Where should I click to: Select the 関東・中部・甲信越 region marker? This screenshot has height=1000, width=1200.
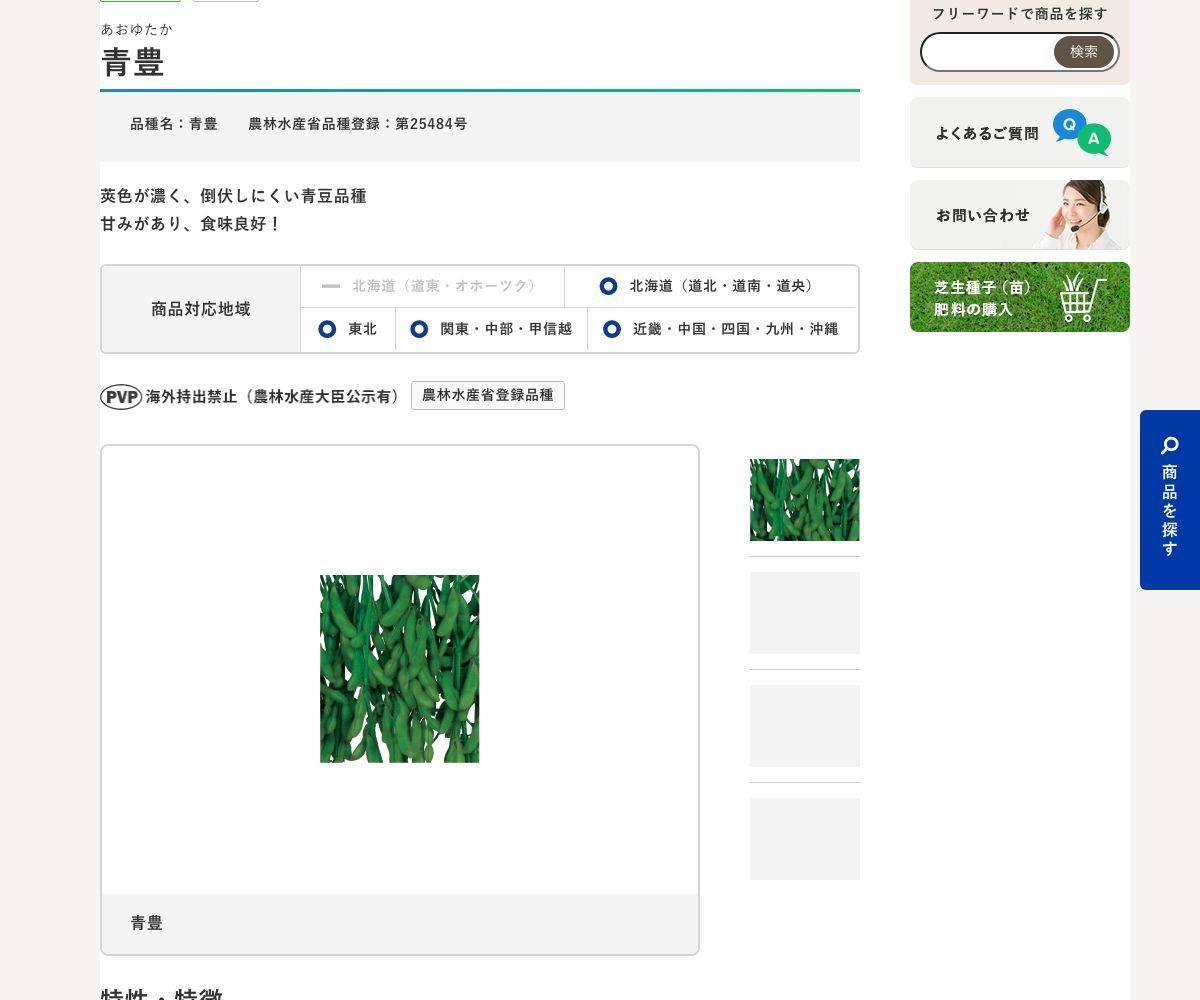[x=419, y=329]
